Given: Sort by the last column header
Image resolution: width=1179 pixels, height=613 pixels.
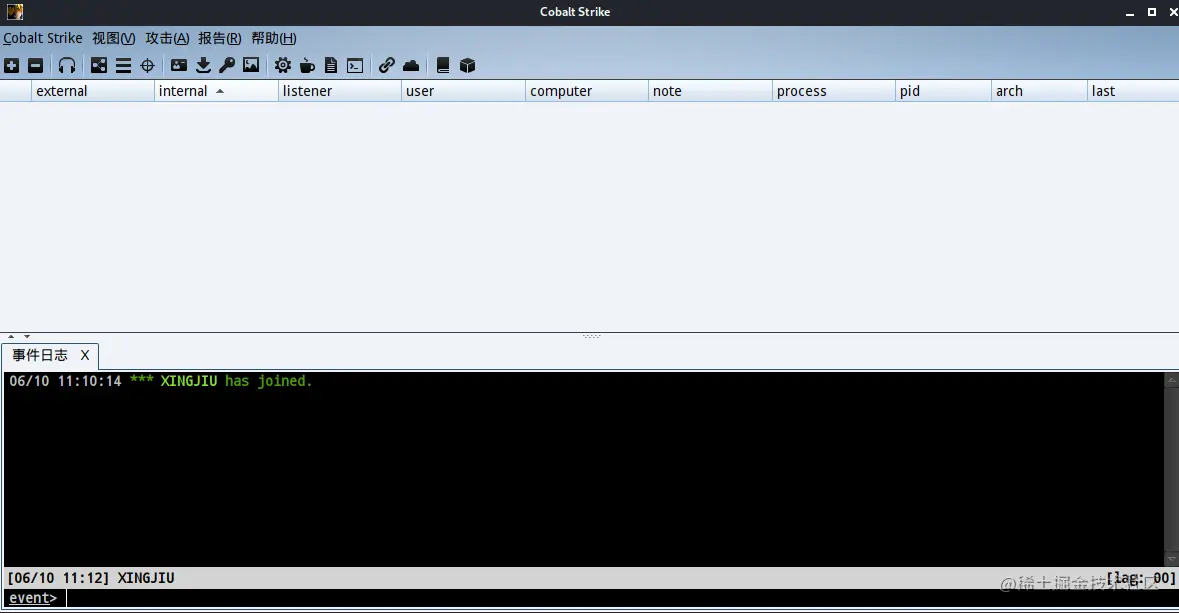Looking at the screenshot, I should (x=1133, y=91).
